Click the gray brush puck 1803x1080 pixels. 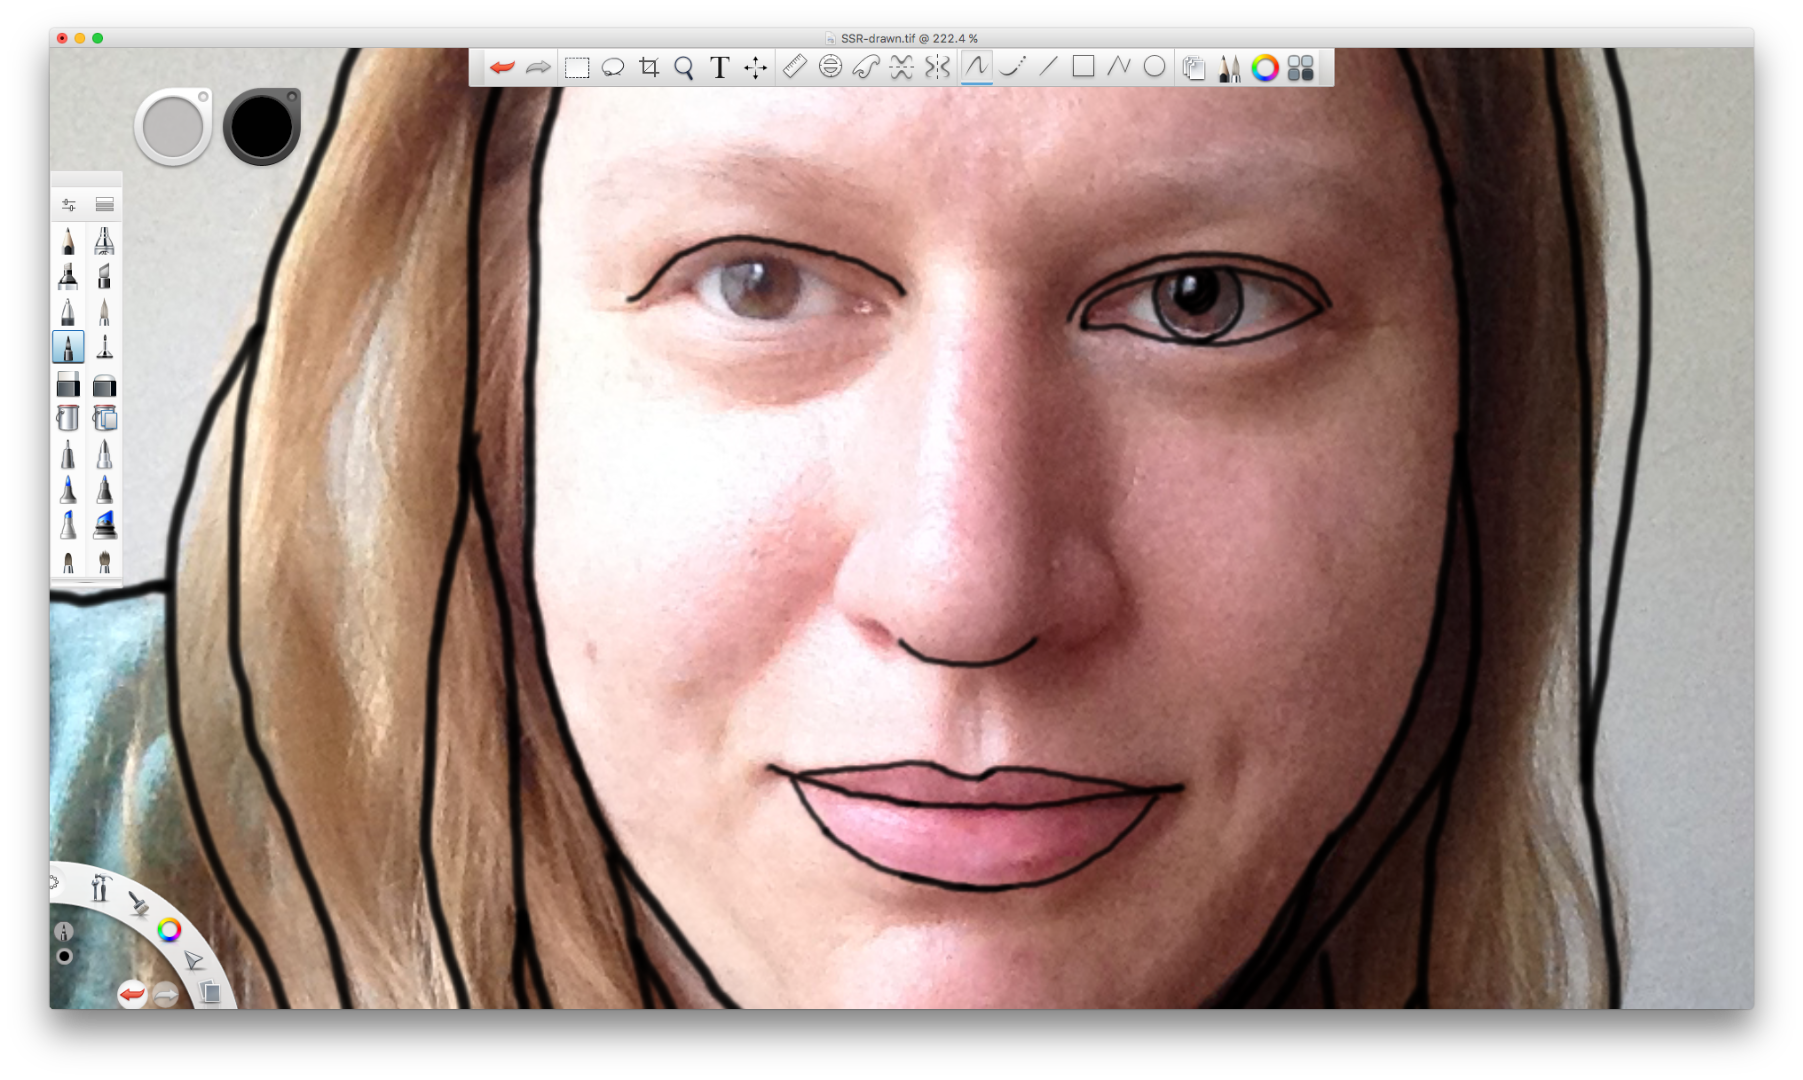click(173, 127)
